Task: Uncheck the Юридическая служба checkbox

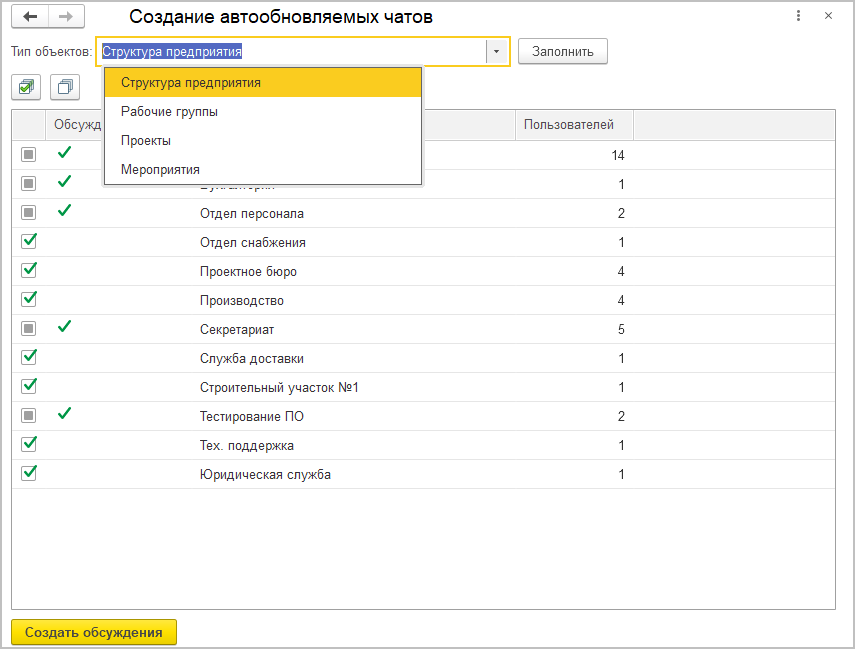Action: coord(28,473)
